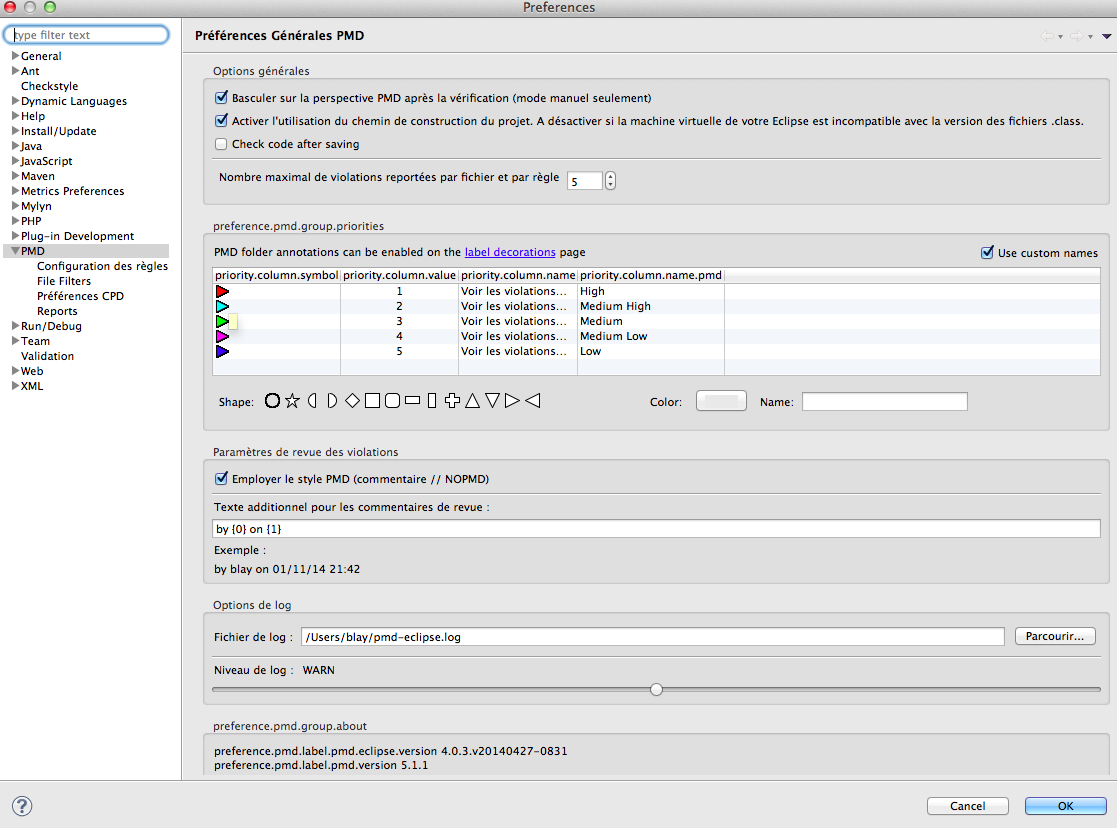Click the red High priority marker
1117x828 pixels.
(222, 292)
